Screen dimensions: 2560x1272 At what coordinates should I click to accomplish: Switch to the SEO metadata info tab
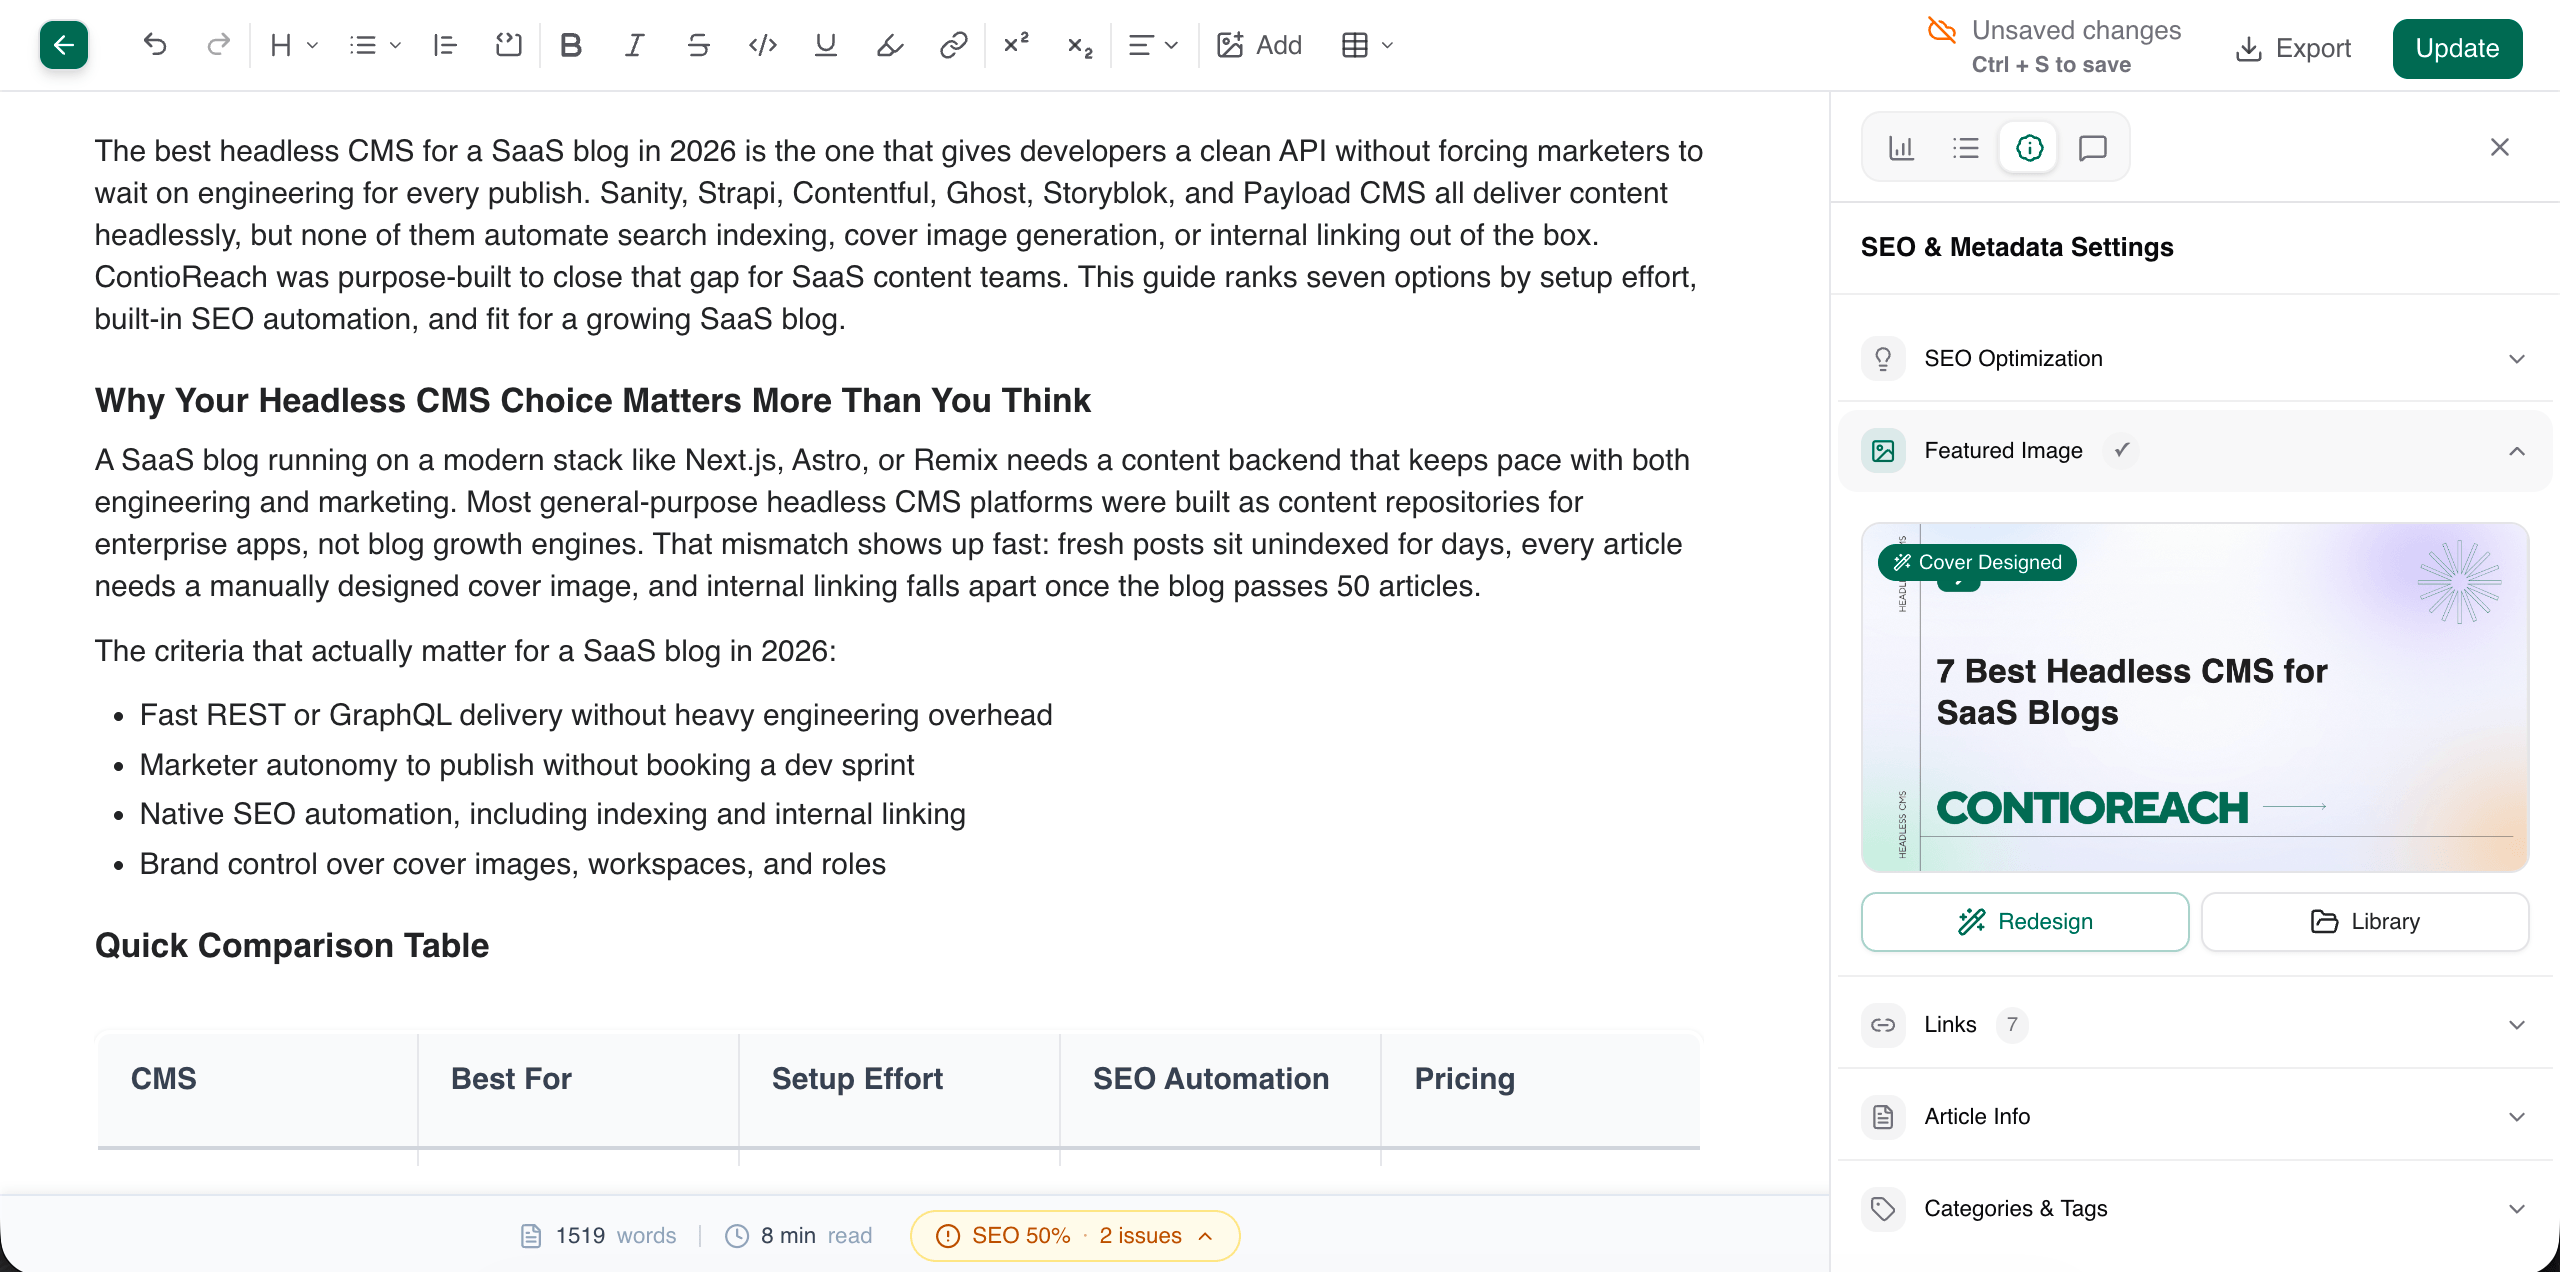click(2029, 148)
